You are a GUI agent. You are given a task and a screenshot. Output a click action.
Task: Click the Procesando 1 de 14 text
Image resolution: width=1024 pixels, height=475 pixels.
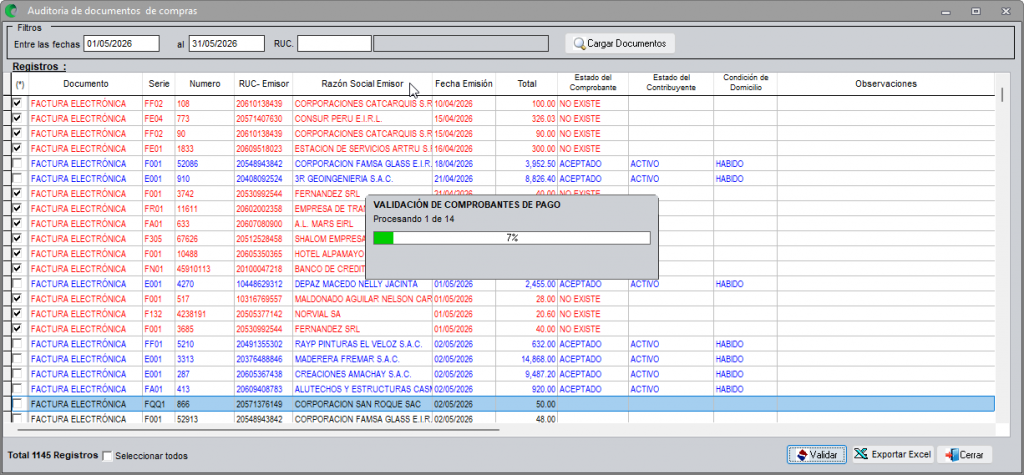coord(414,219)
